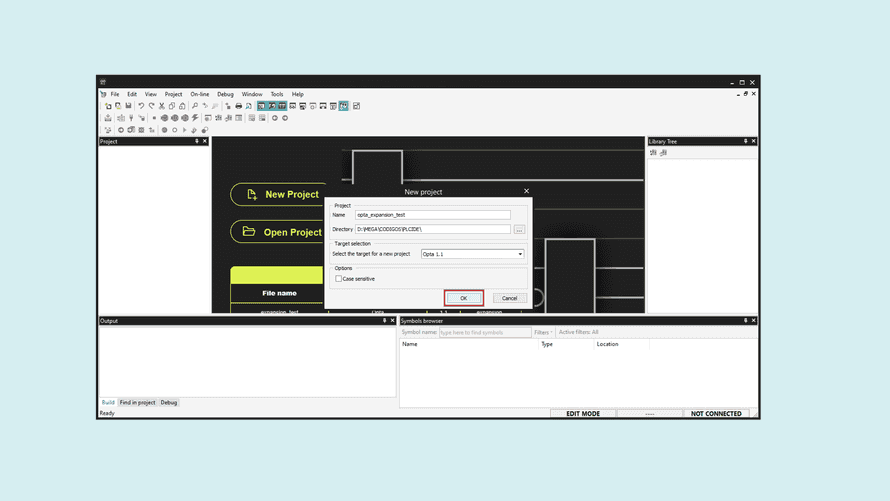Image resolution: width=890 pixels, height=501 pixels.
Task: Open the On-line menu
Action: pos(200,94)
